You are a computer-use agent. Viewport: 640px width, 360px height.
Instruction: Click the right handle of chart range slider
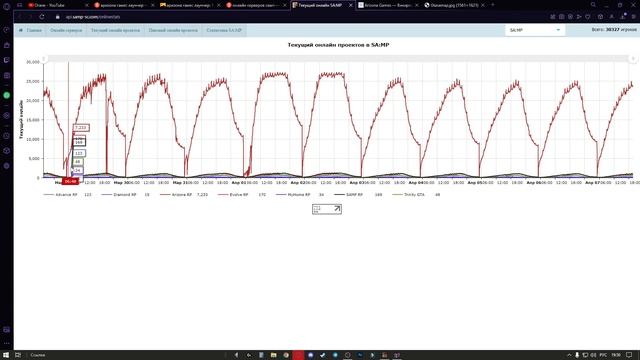633,59
